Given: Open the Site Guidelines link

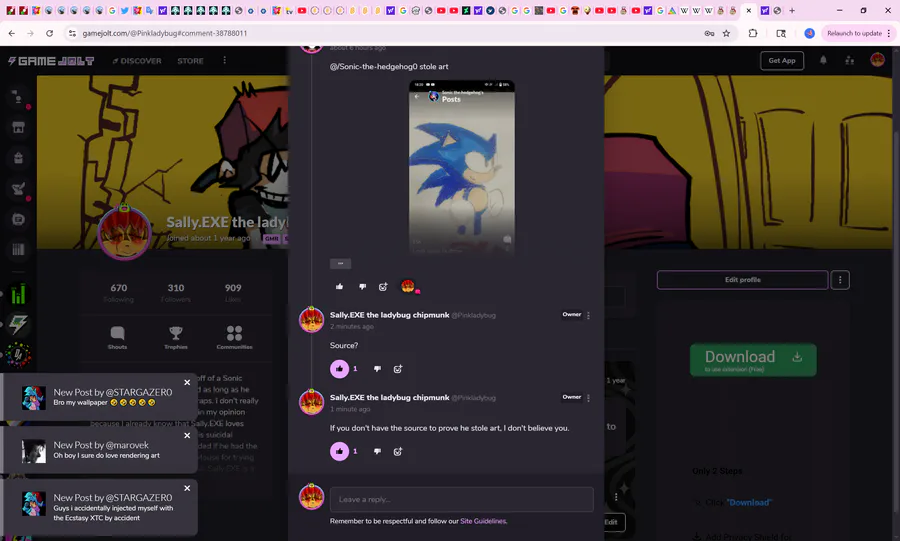Looking at the screenshot, I should 483,521.
